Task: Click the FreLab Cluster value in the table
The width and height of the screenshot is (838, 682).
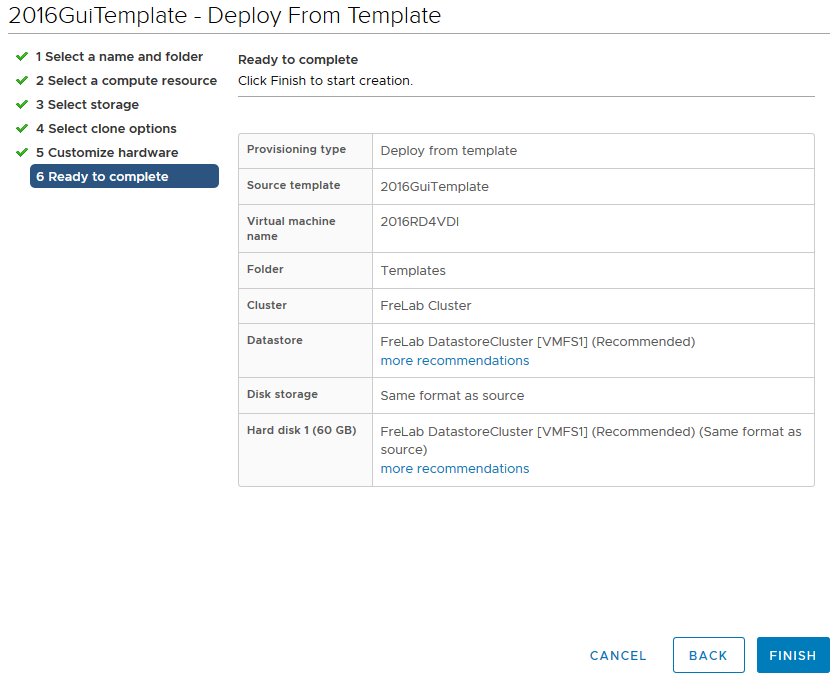Action: (426, 306)
